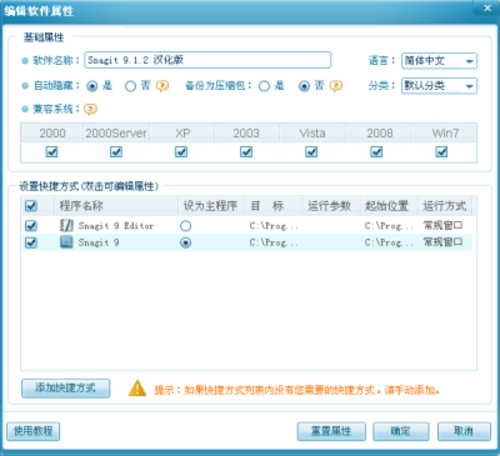Click the 添加快捷方式 button
The image size is (500, 456).
[66, 388]
